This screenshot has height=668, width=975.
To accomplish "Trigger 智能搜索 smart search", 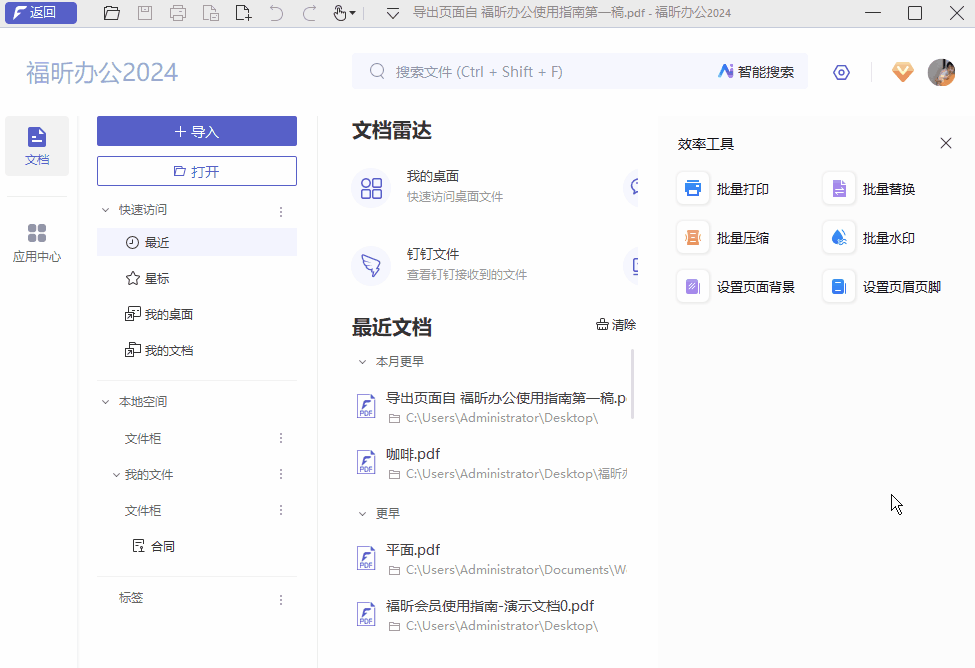I will (x=757, y=71).
